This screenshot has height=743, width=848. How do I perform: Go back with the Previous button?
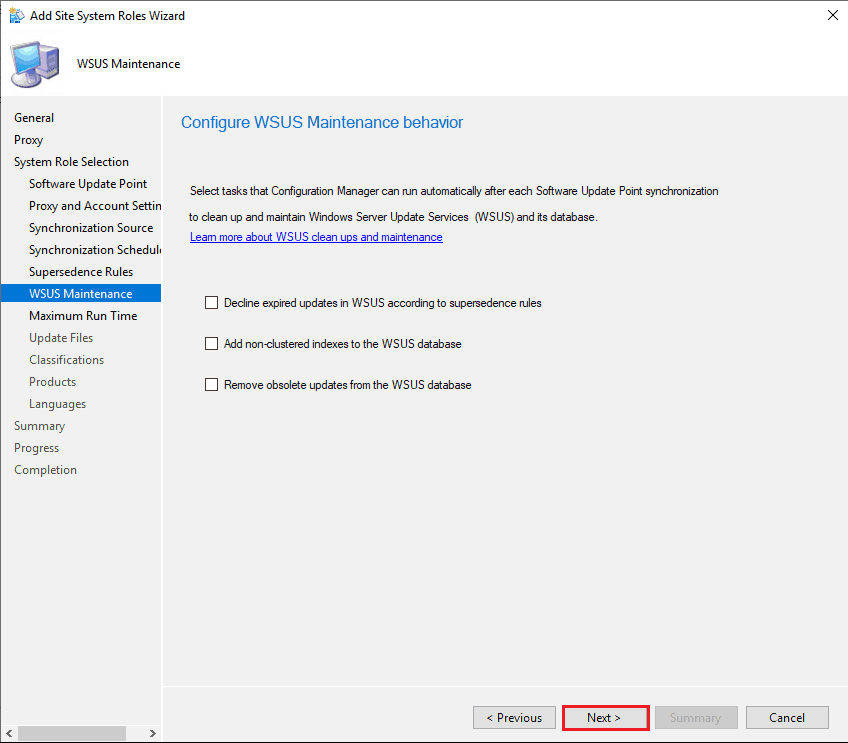514,717
